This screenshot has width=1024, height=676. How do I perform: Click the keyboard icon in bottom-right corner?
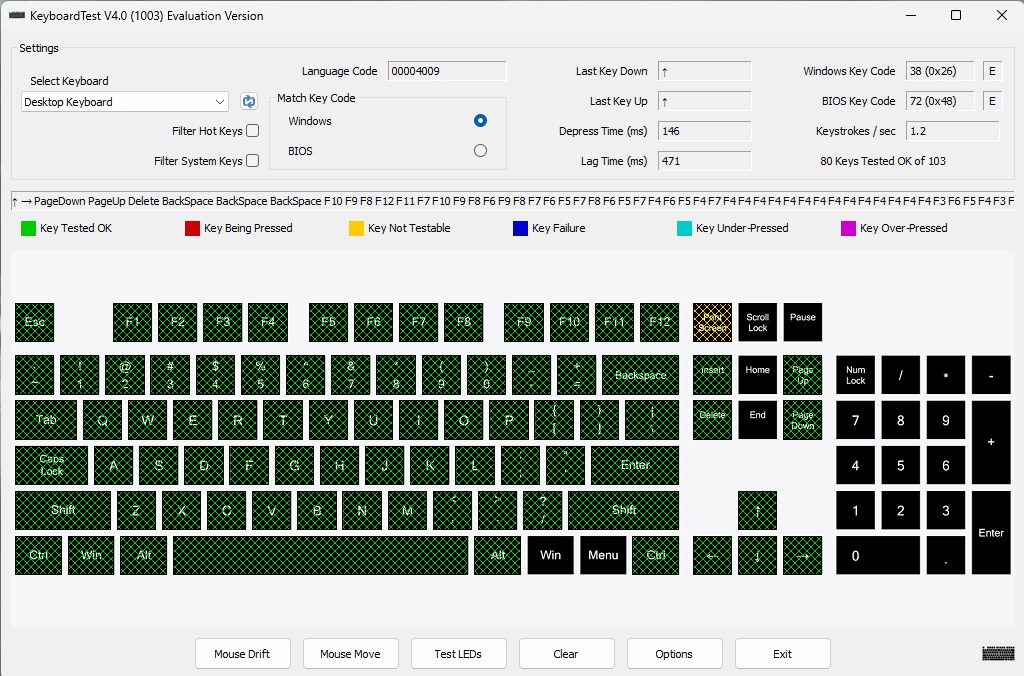pyautogui.click(x=998, y=653)
